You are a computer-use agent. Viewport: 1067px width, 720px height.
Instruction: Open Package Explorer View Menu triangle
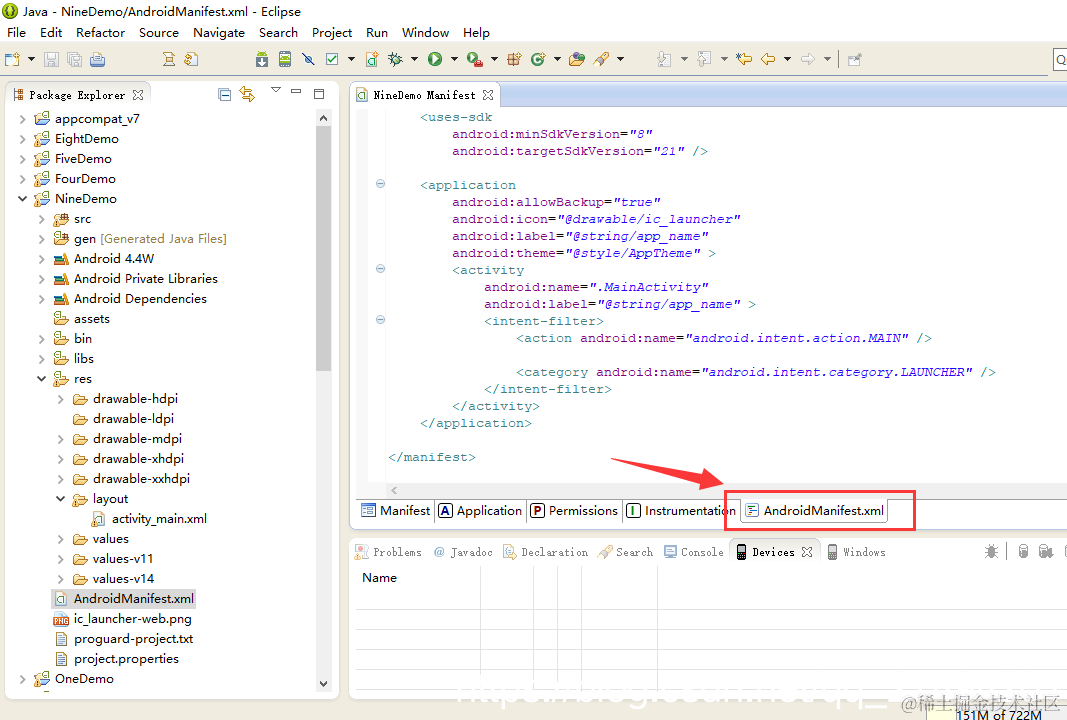coord(276,91)
